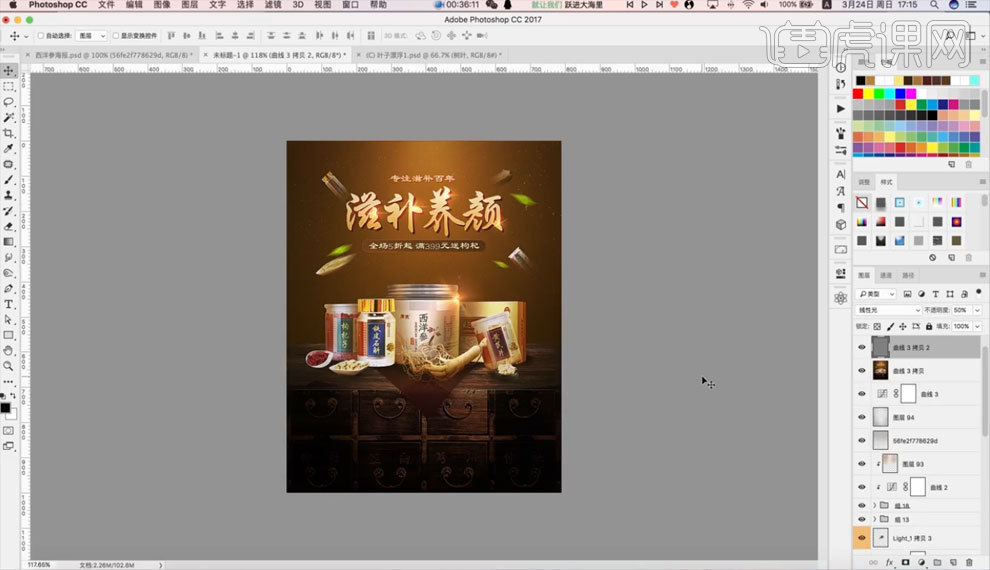Image resolution: width=990 pixels, height=570 pixels.
Task: Click the Character panel icon in the dock
Action: (840, 174)
